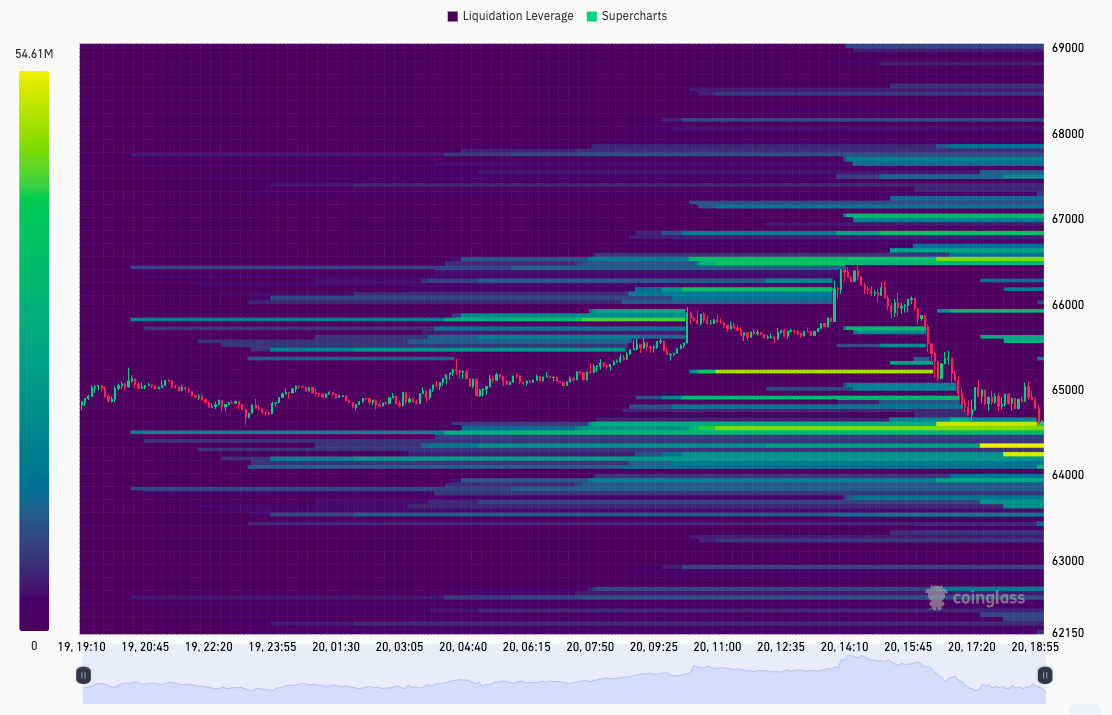Click the 20, 11:00 time axis label
The image size is (1112, 715).
pos(718,647)
